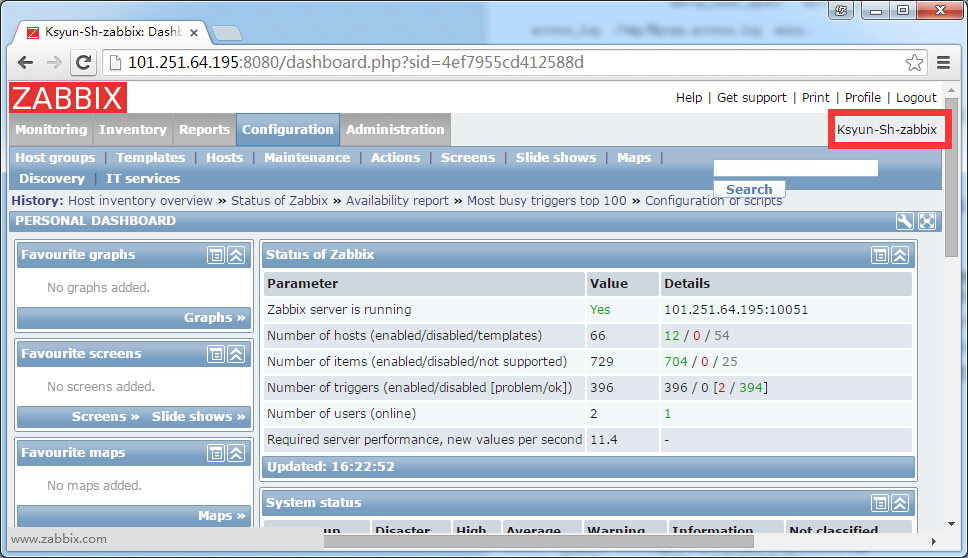Open the Profile link

pos(863,98)
